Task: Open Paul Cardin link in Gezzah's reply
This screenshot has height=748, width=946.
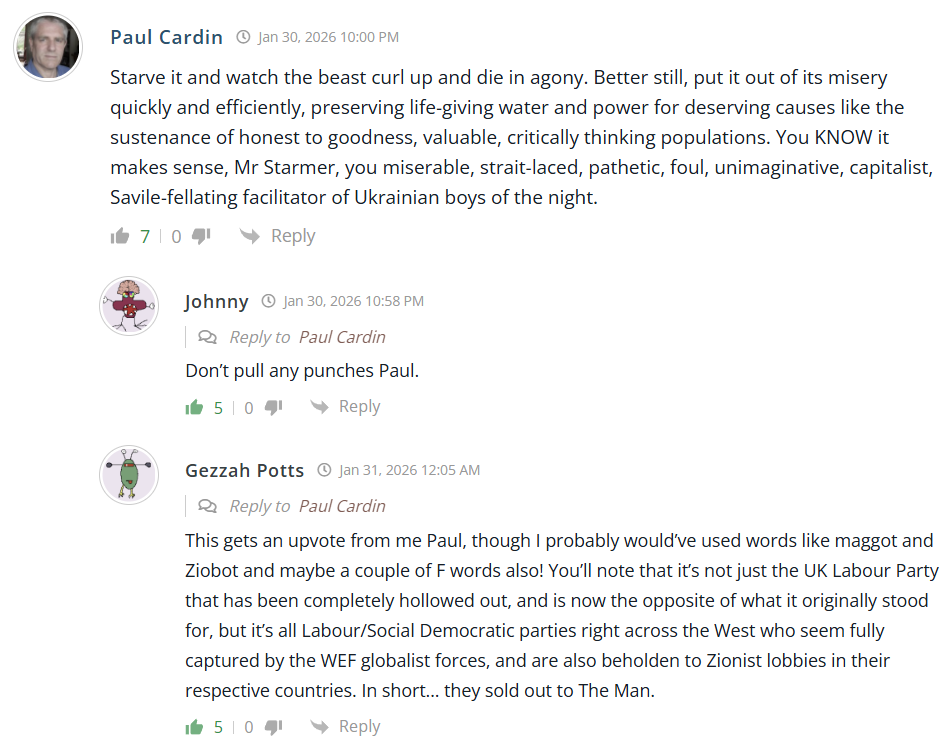Action: (342, 506)
